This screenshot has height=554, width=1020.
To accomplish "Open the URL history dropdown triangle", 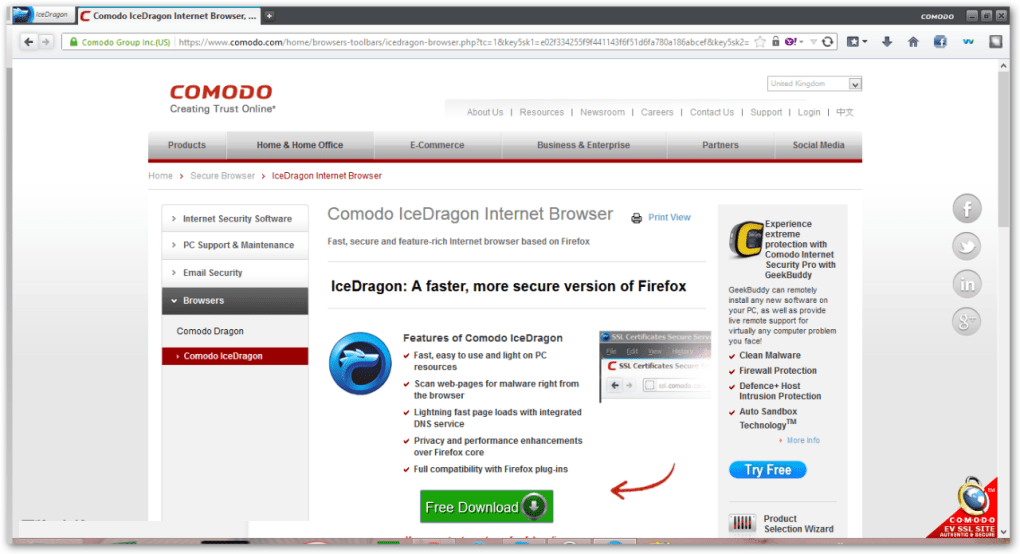I will point(812,42).
